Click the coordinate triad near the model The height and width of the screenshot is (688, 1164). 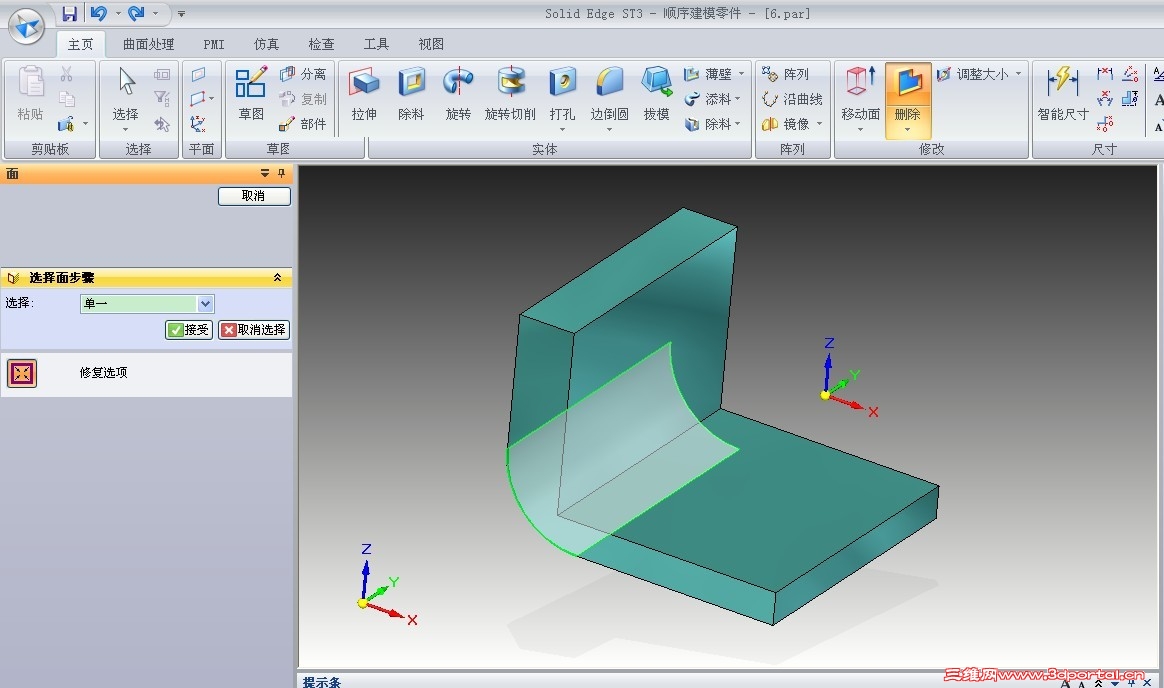point(849,379)
